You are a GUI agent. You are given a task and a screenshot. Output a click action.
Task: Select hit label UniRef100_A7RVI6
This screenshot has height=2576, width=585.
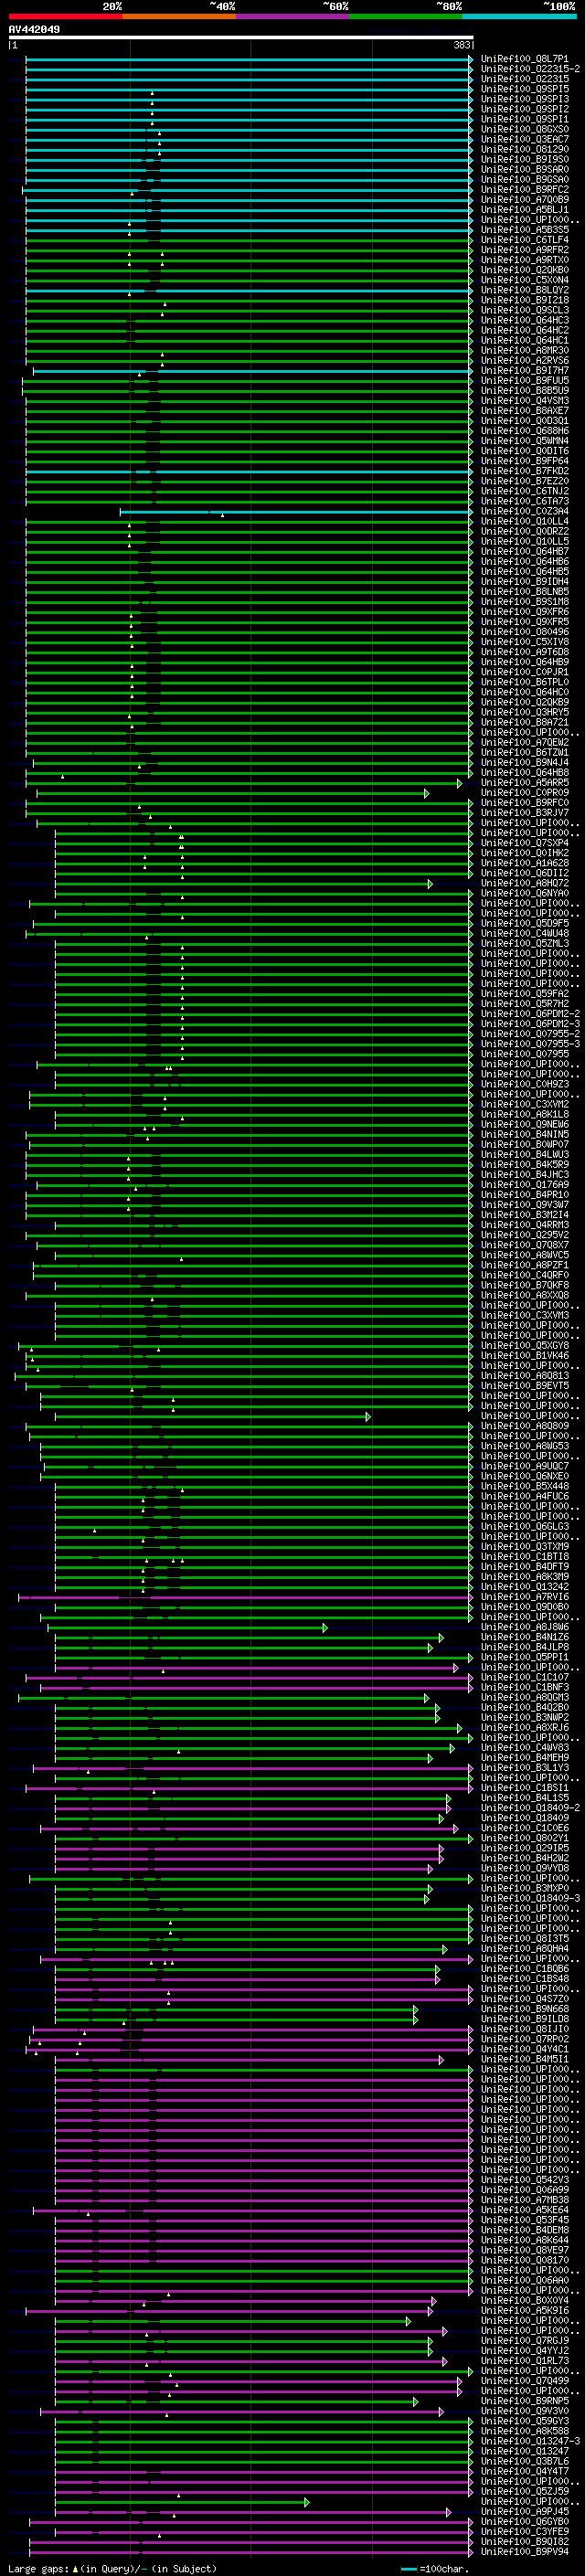(525, 1597)
